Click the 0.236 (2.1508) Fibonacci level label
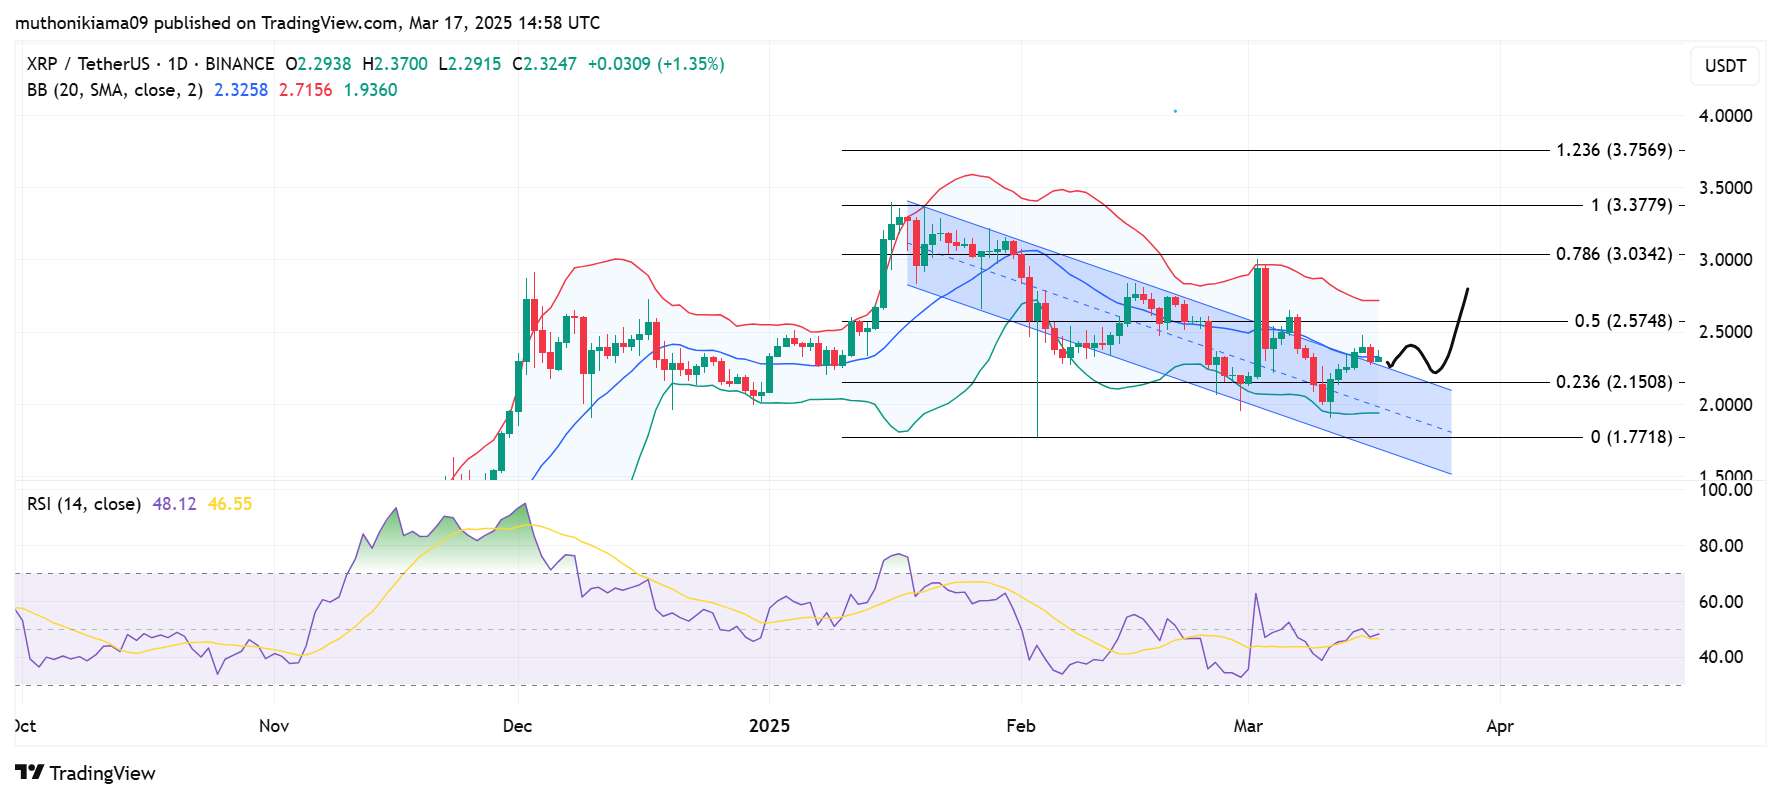Image resolution: width=1781 pixels, height=799 pixels. (x=1614, y=382)
